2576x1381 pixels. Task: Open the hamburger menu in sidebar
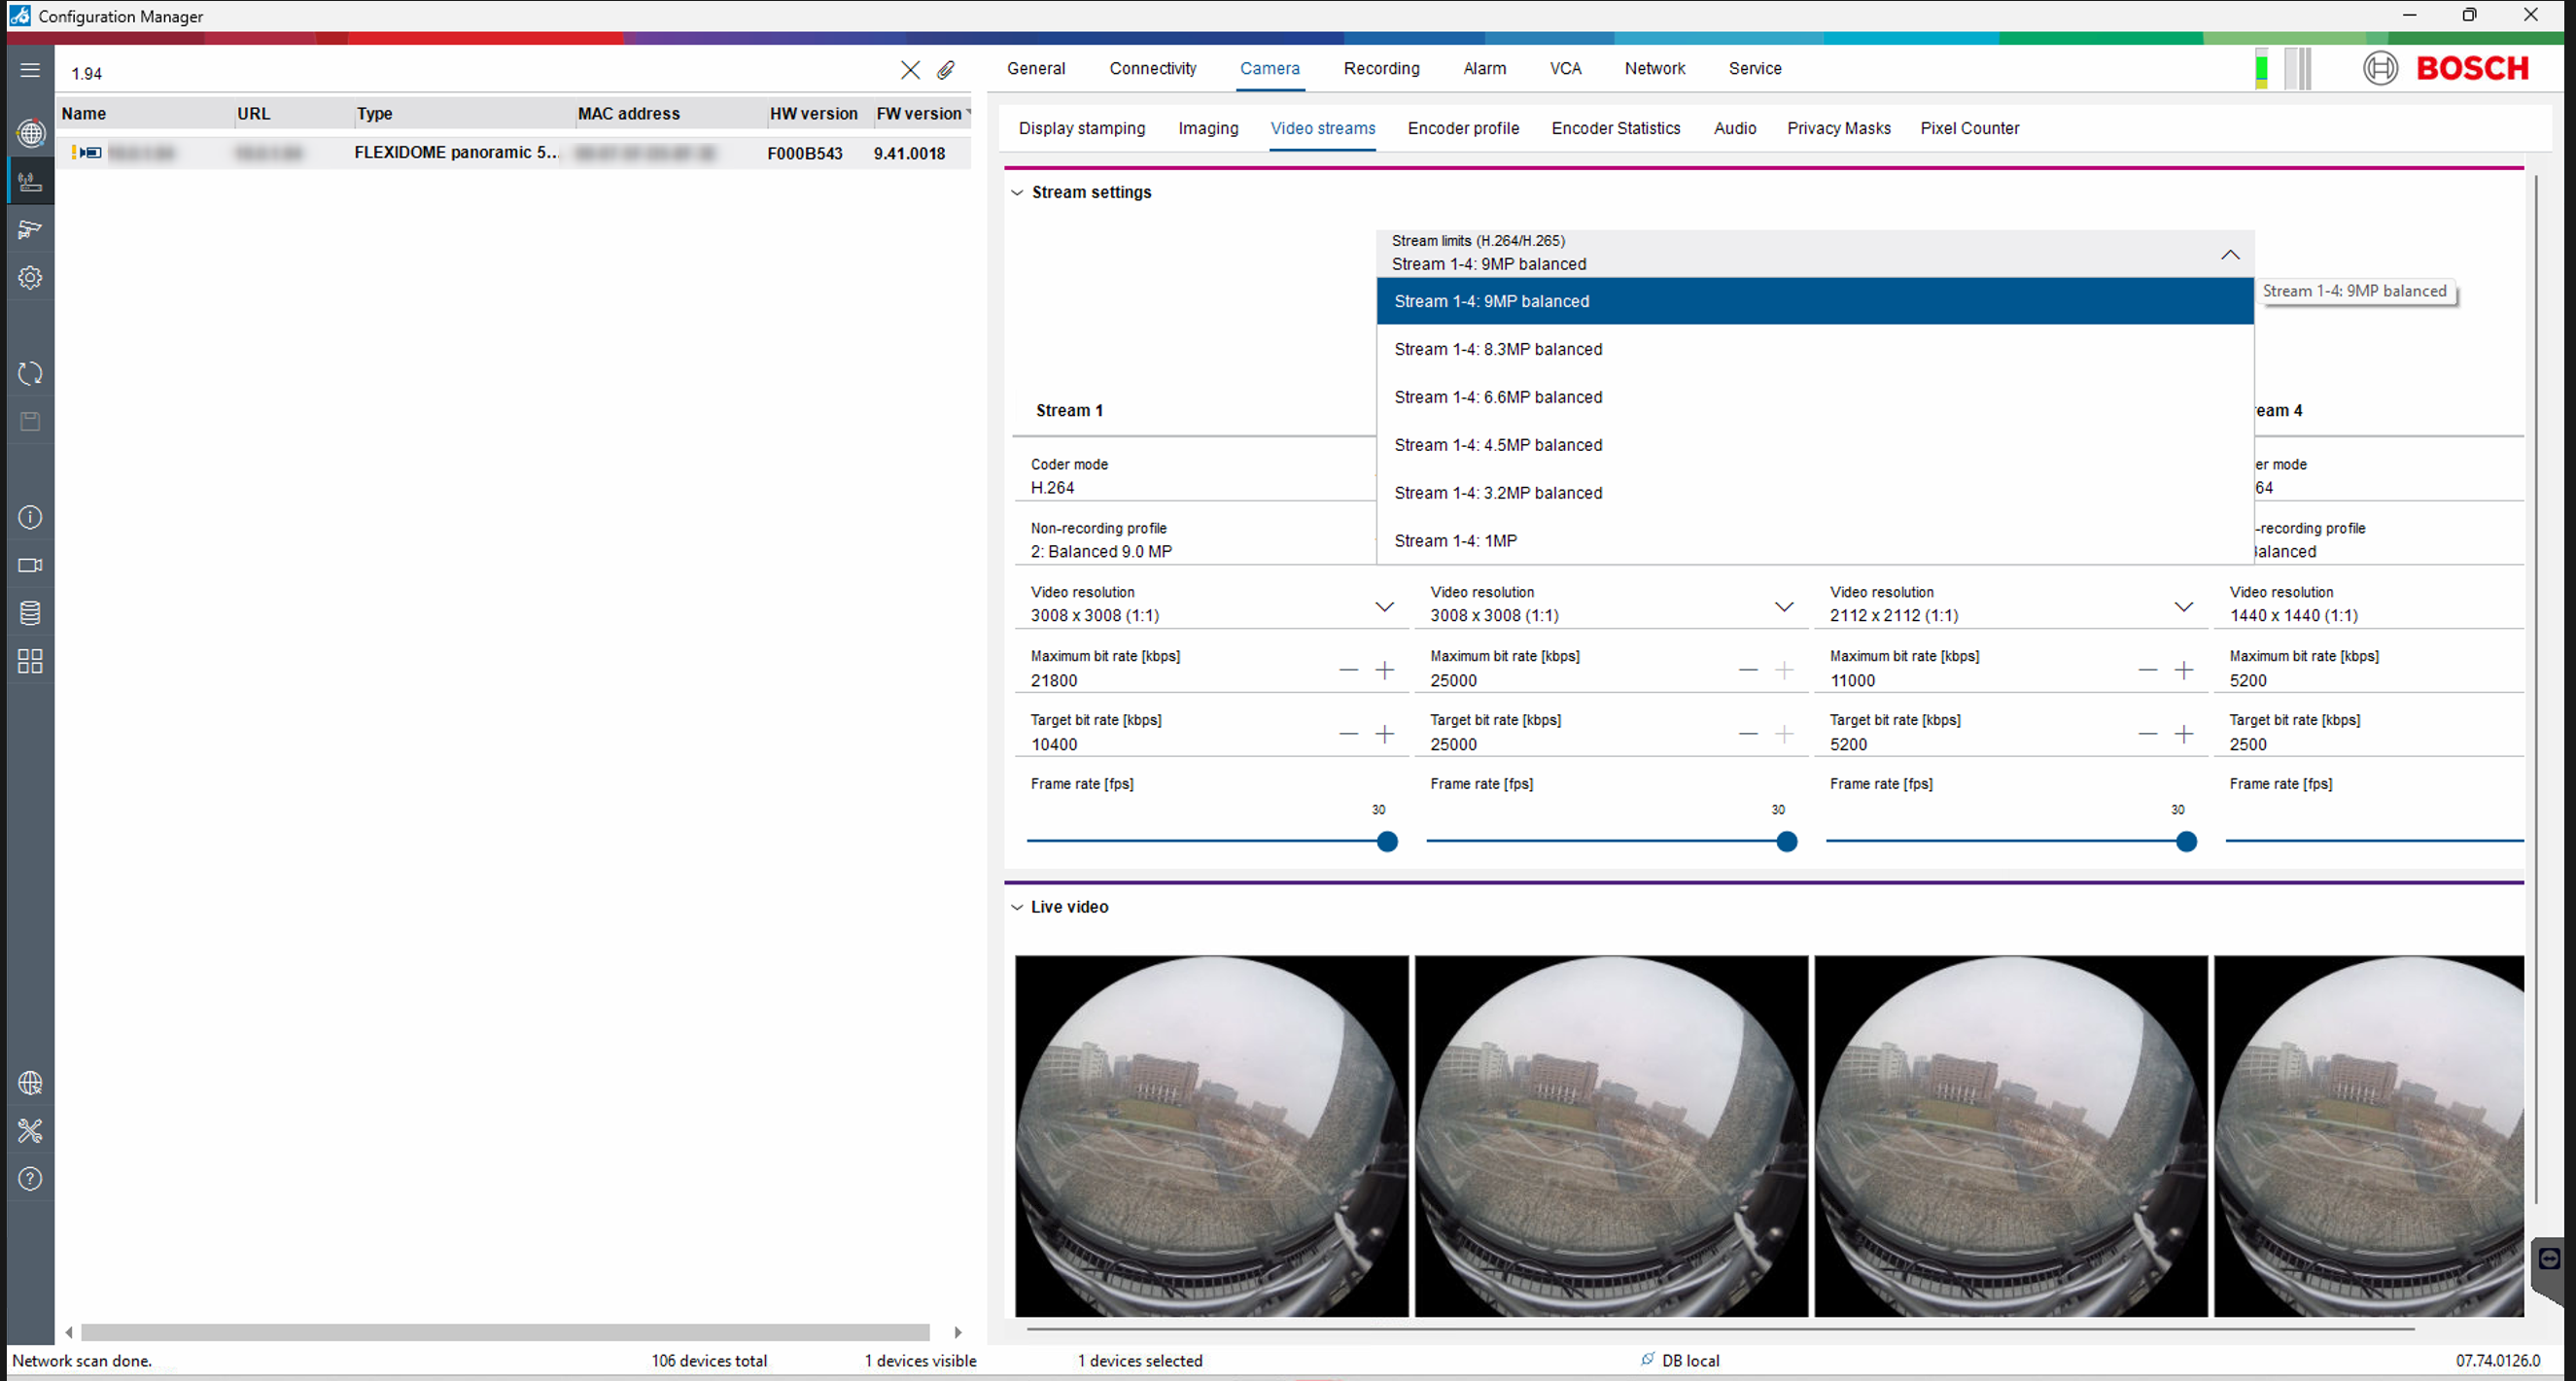pos(30,70)
